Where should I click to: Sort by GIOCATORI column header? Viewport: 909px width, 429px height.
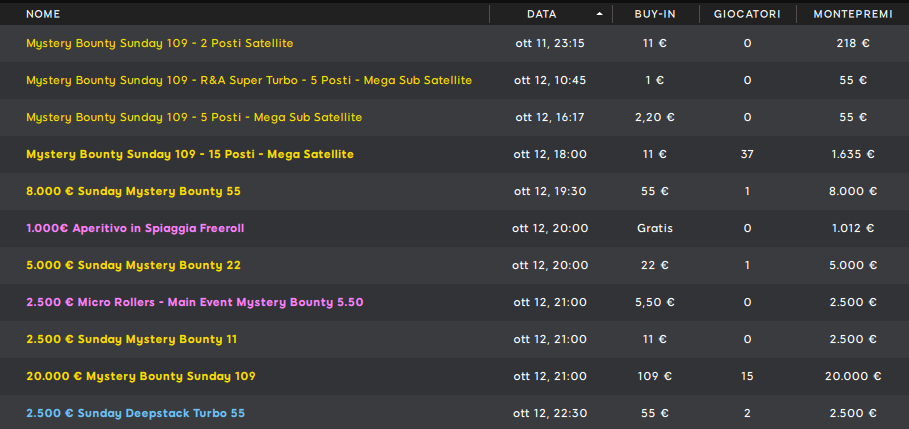pos(747,14)
